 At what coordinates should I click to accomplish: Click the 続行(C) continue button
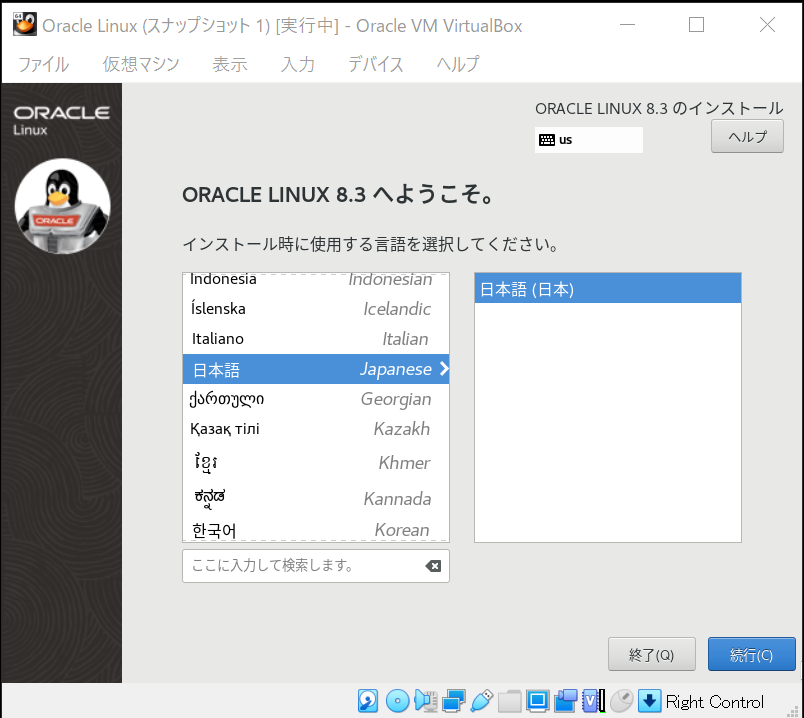752,654
